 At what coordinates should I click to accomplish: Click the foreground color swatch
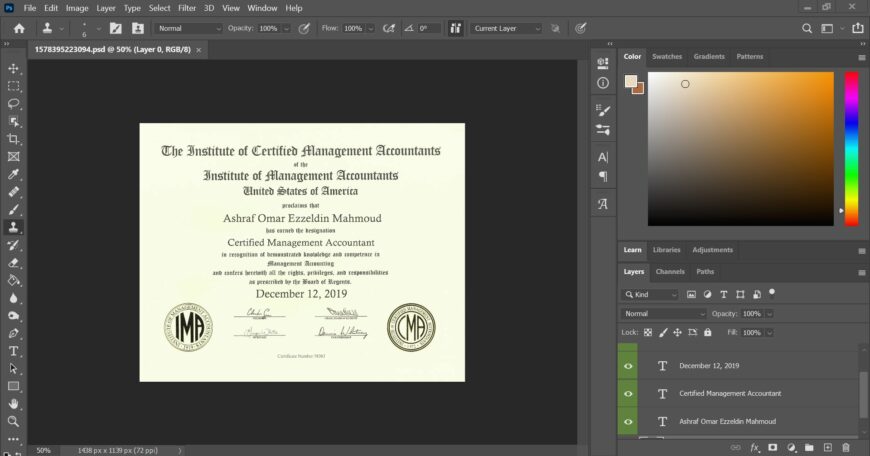pyautogui.click(x=631, y=82)
